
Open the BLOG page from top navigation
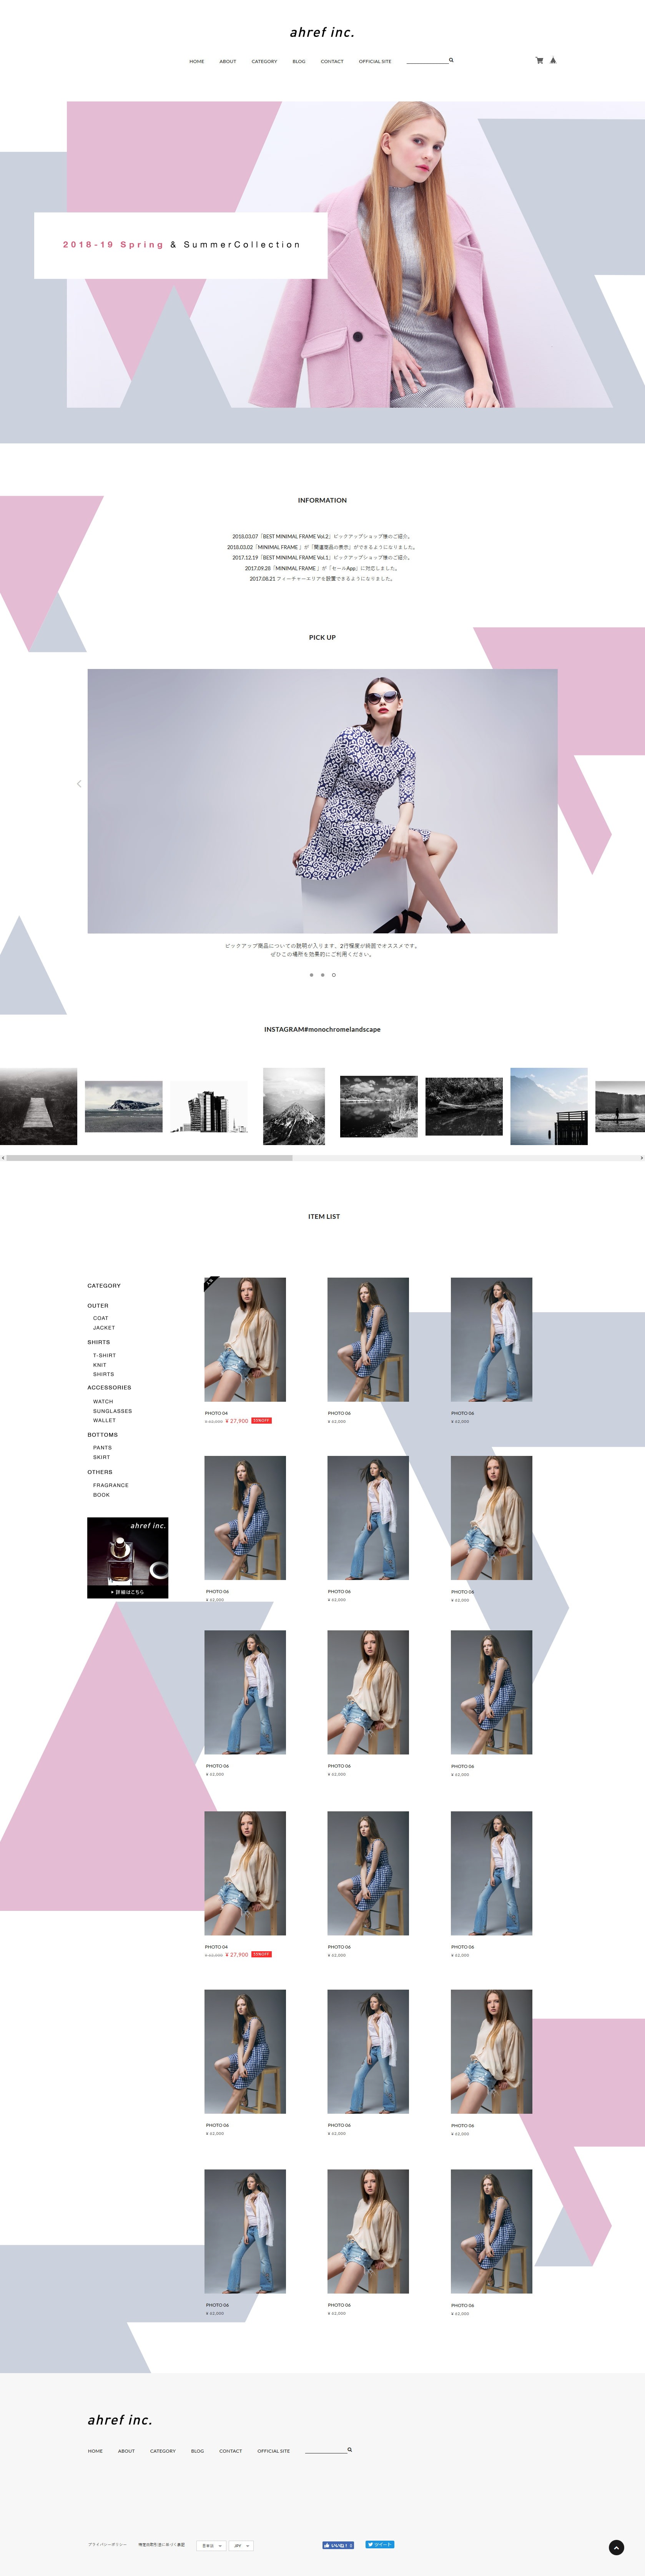coord(299,62)
